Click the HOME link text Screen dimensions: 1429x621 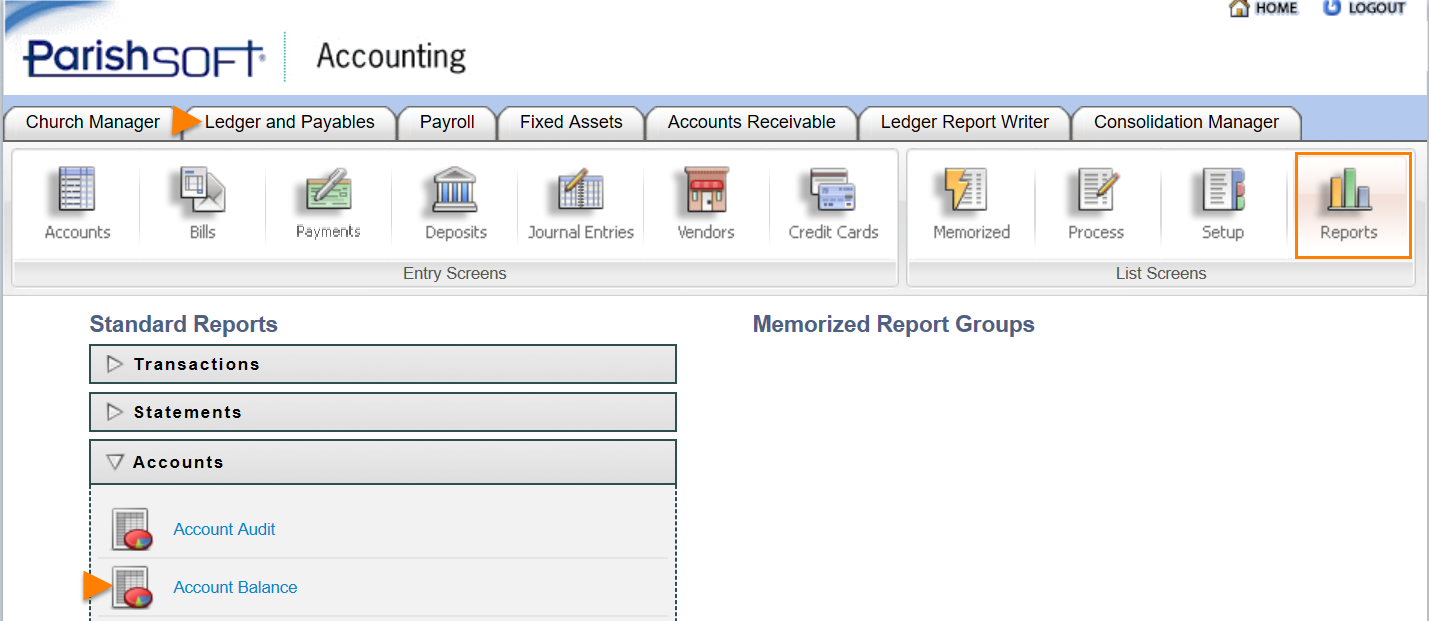point(1276,8)
